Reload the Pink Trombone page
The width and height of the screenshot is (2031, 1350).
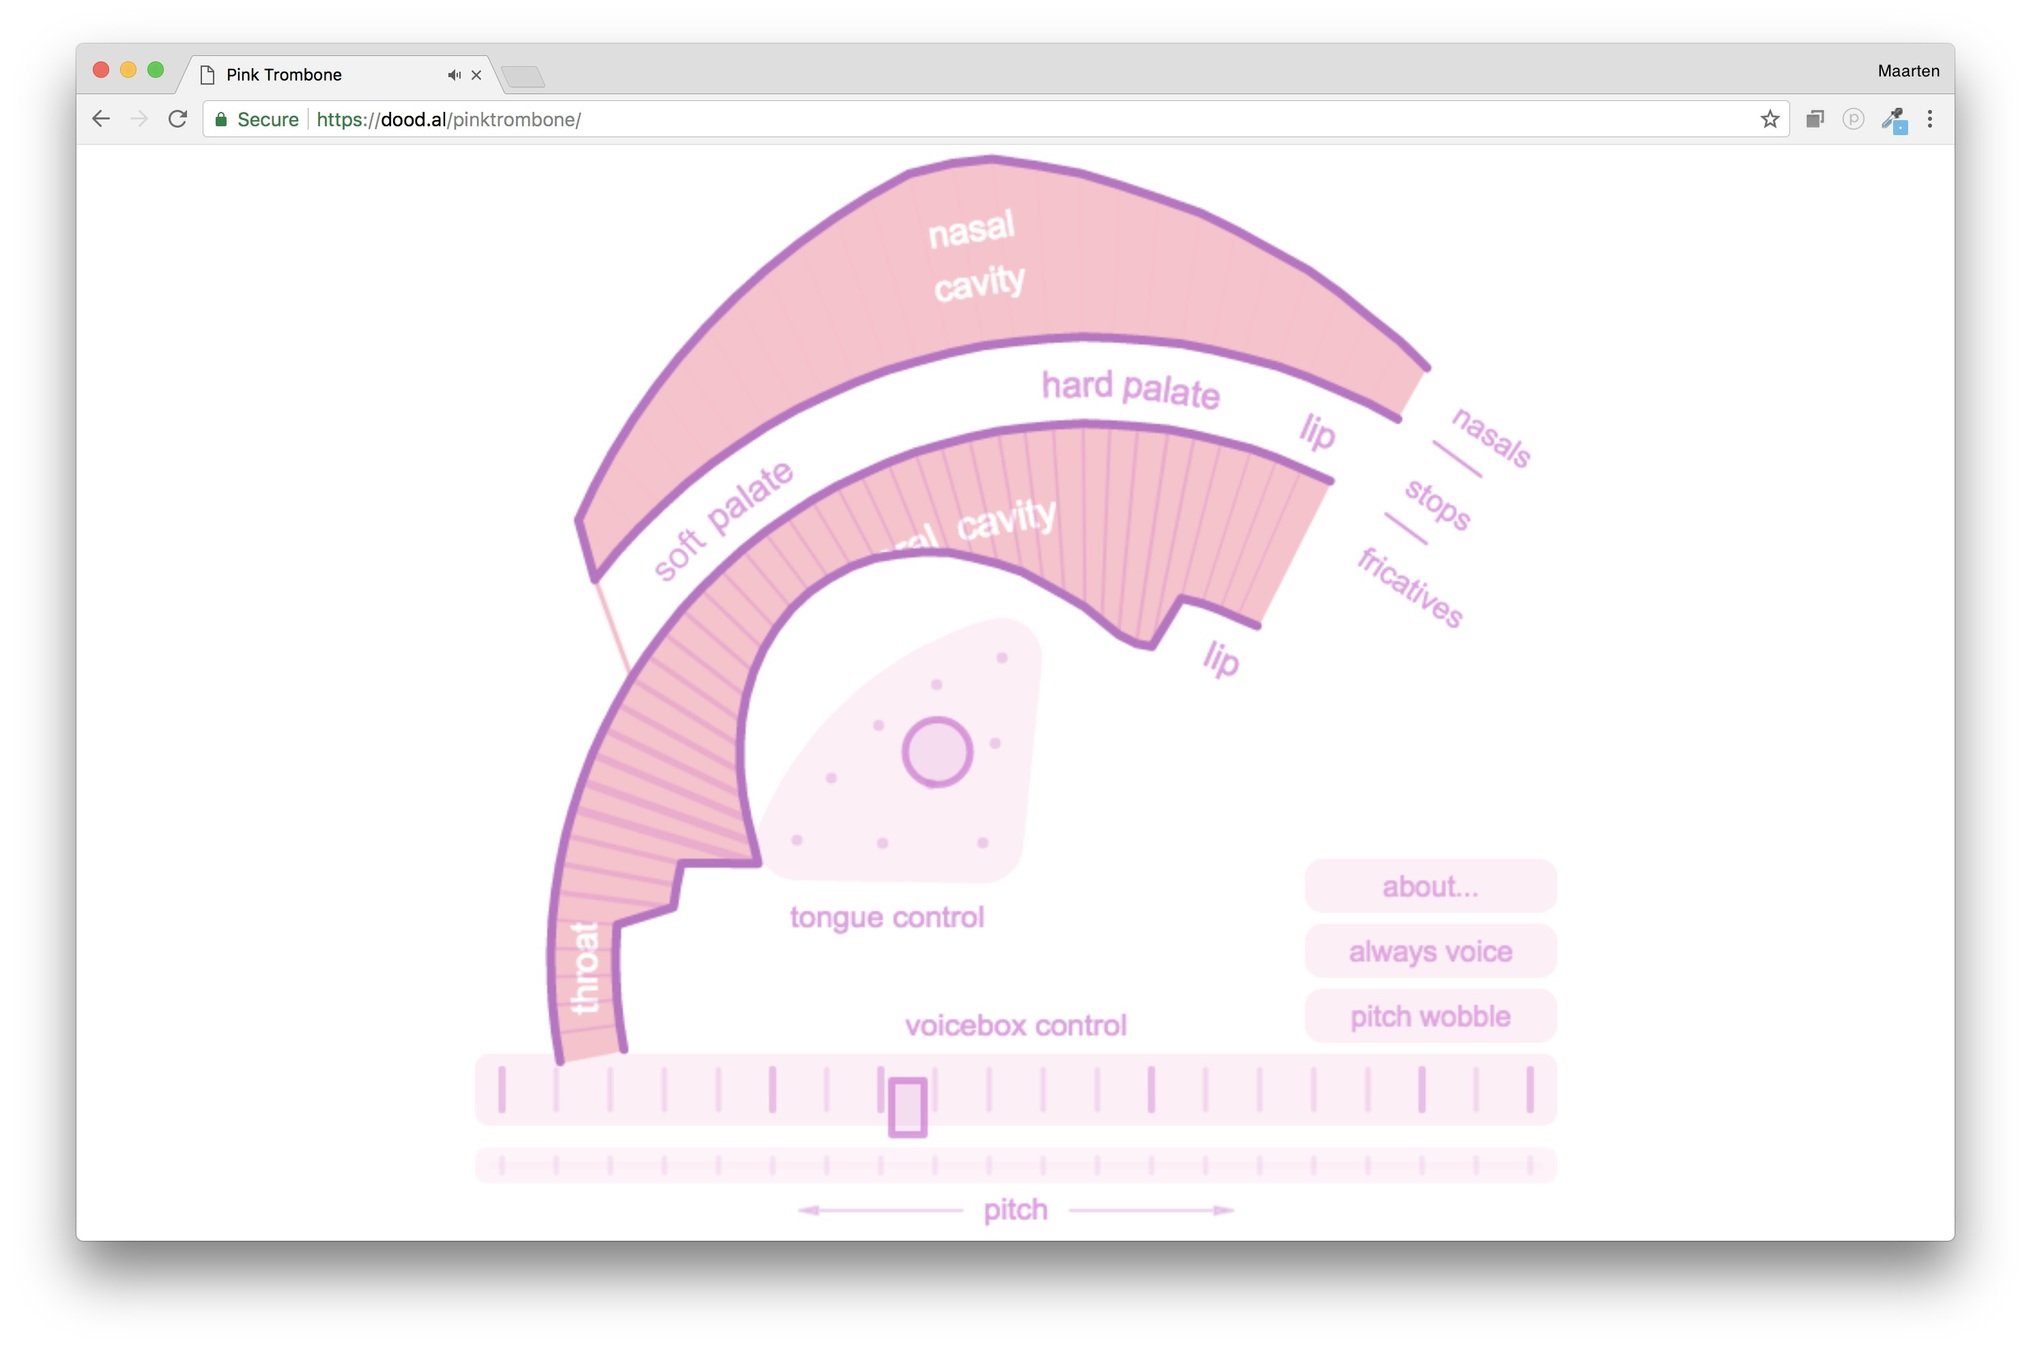[x=178, y=119]
